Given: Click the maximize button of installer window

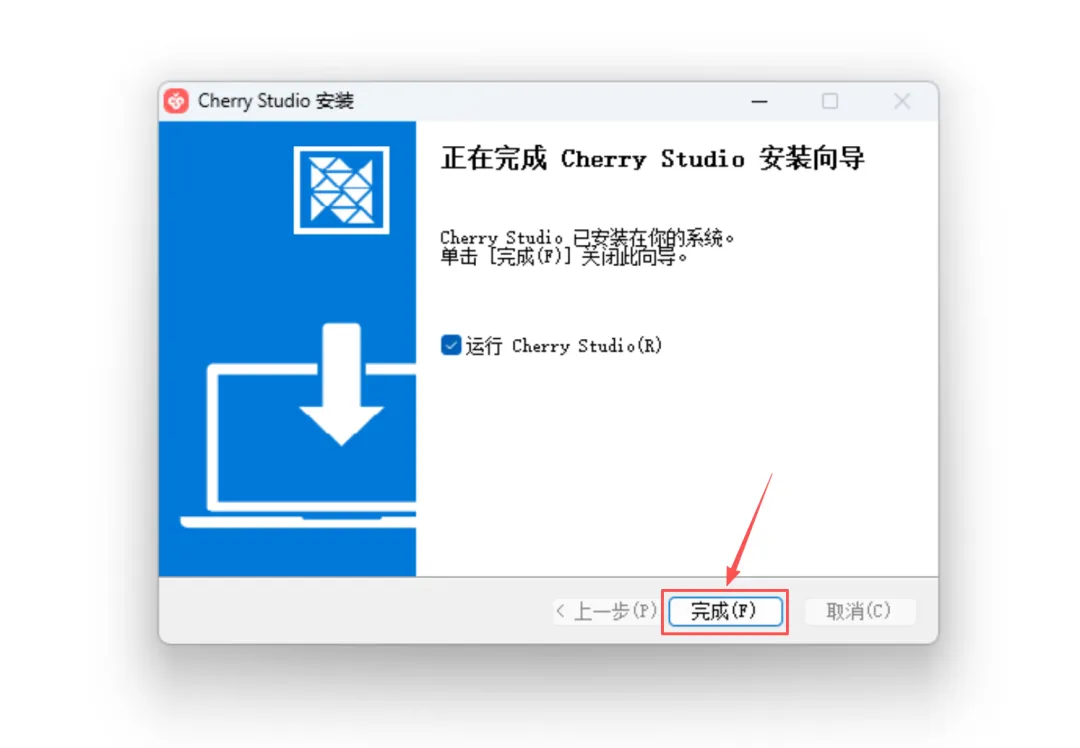Looking at the screenshot, I should tap(830, 101).
